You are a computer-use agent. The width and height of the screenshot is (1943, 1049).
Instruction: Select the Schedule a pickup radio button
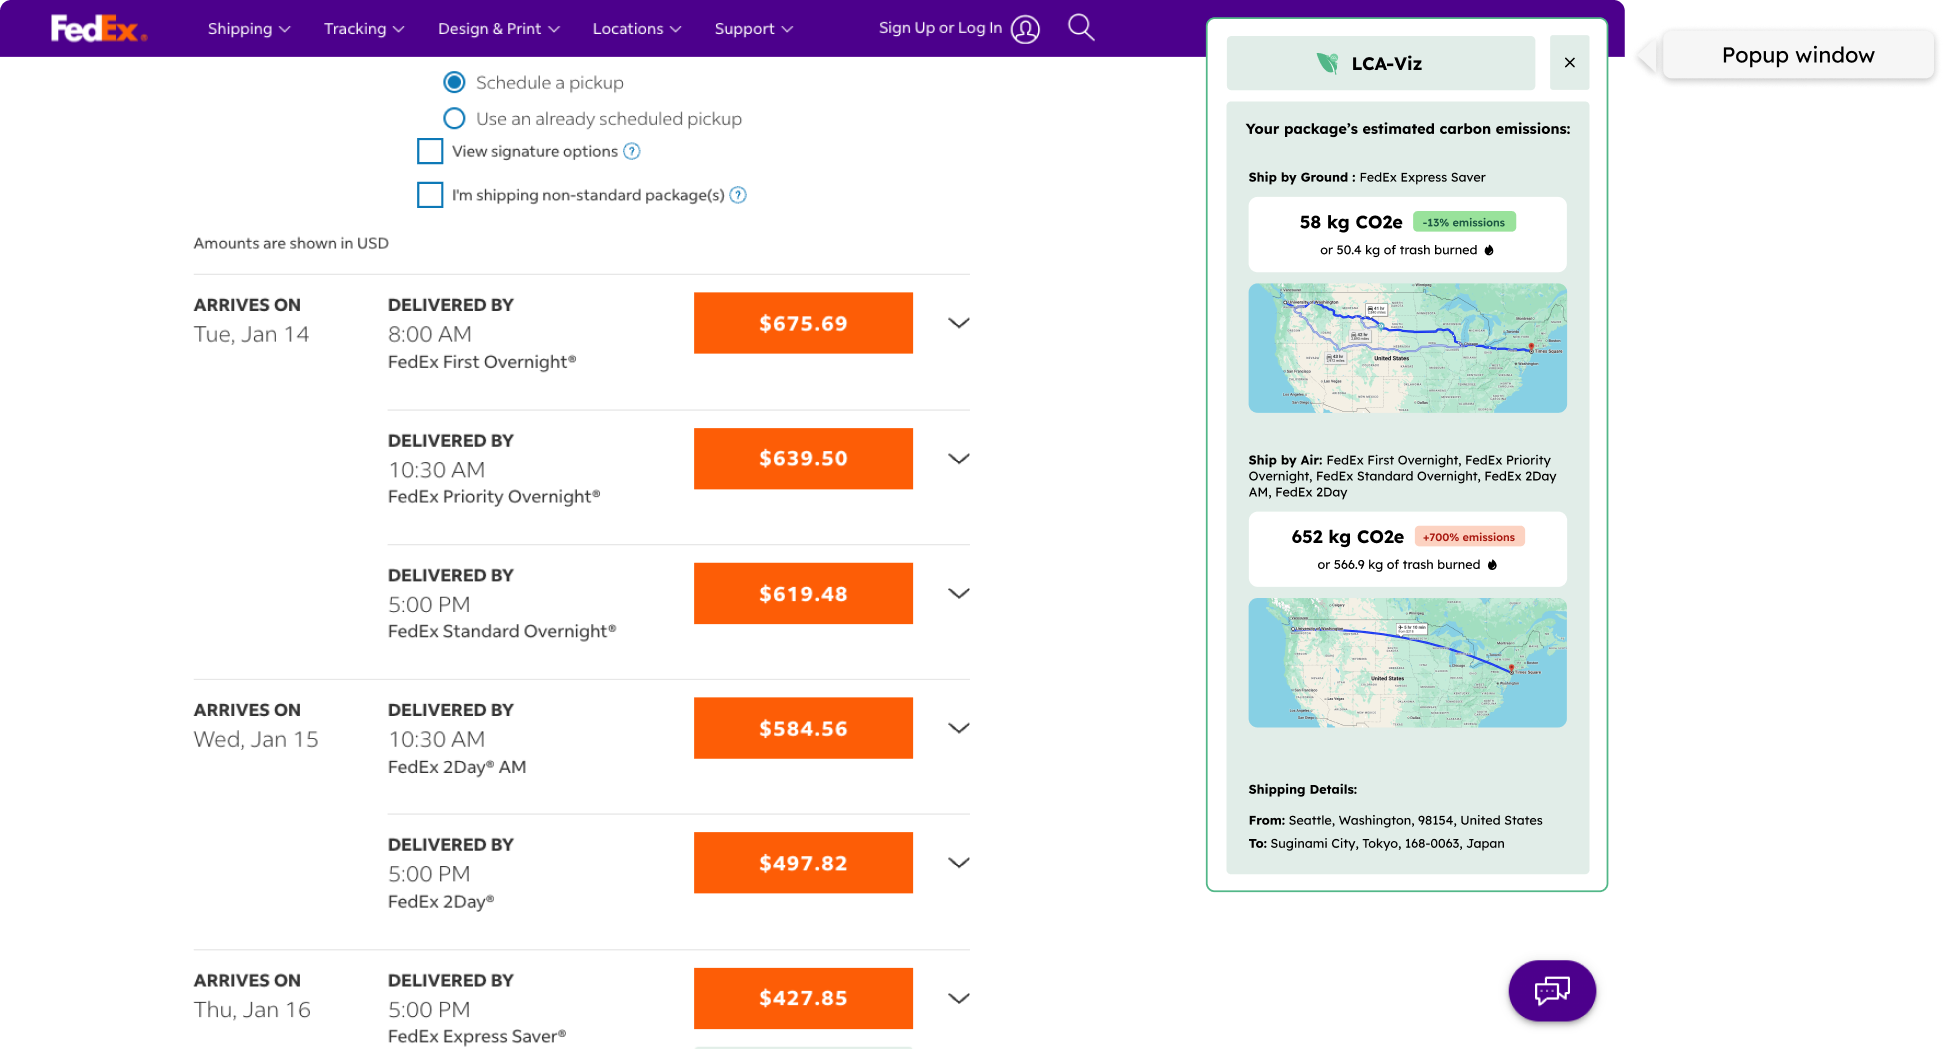point(454,83)
